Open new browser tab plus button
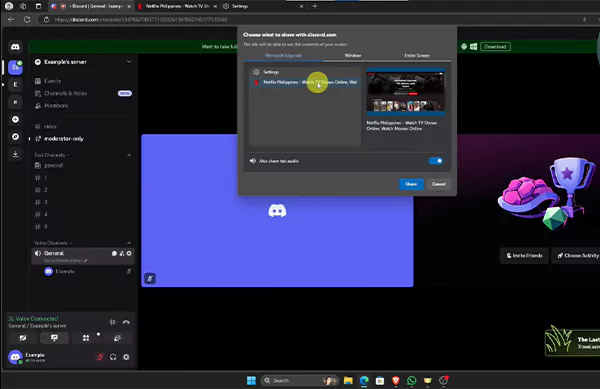This screenshot has width=600, height=389. click(315, 6)
